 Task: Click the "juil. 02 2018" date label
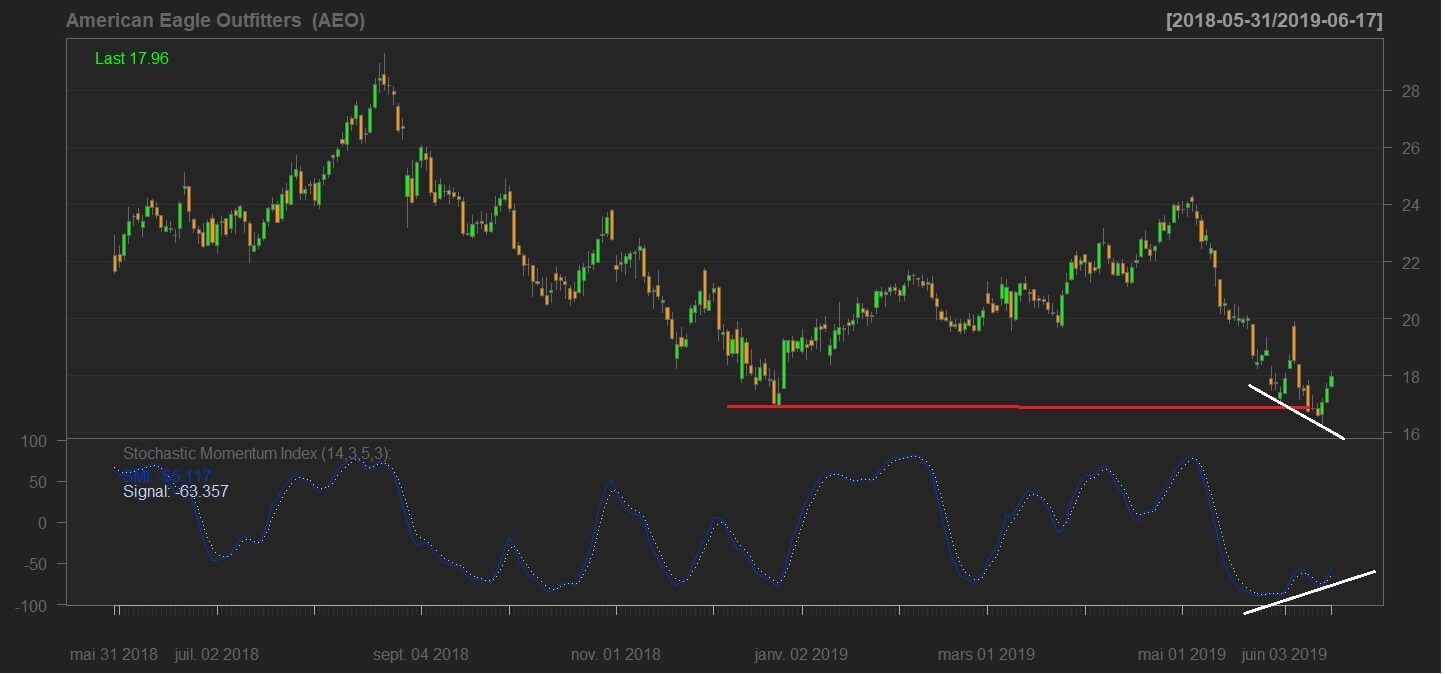pos(216,655)
